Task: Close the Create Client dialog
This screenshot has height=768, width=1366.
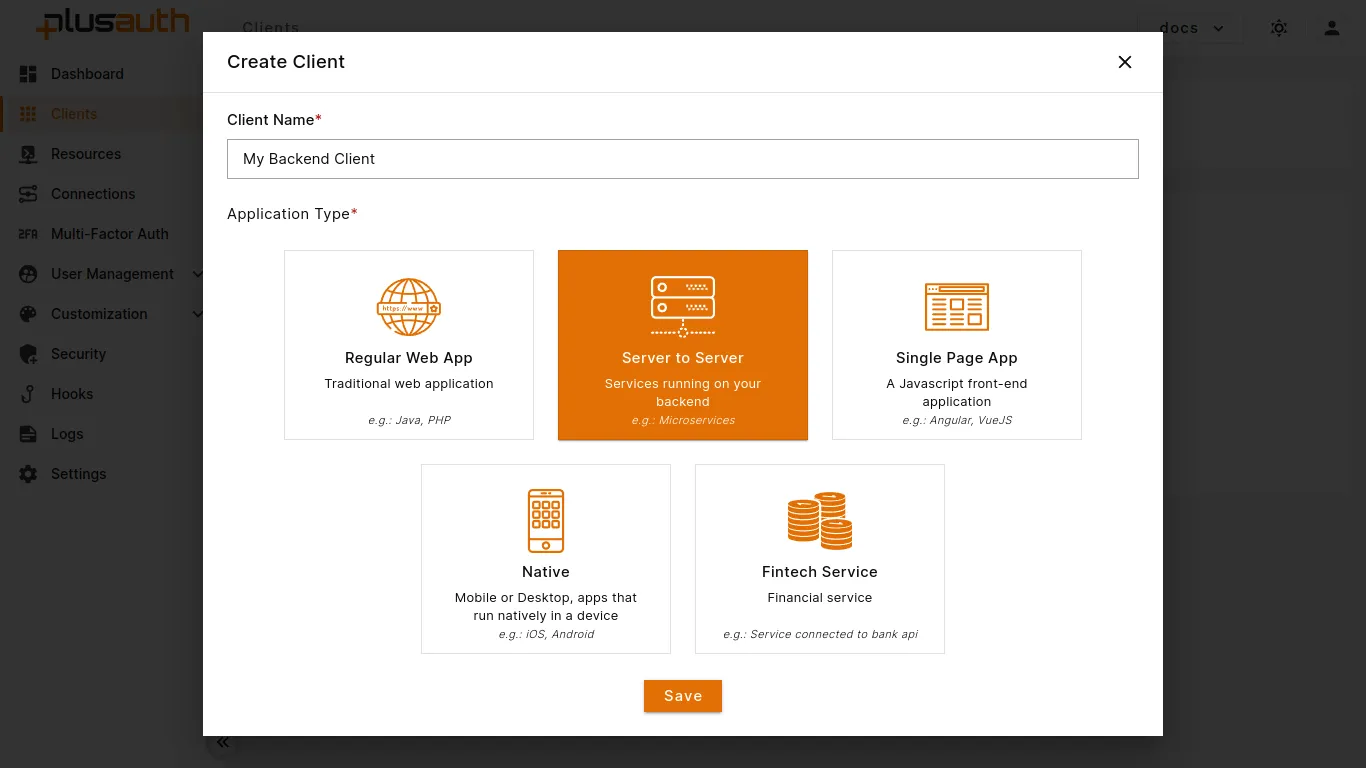Action: tap(1125, 62)
